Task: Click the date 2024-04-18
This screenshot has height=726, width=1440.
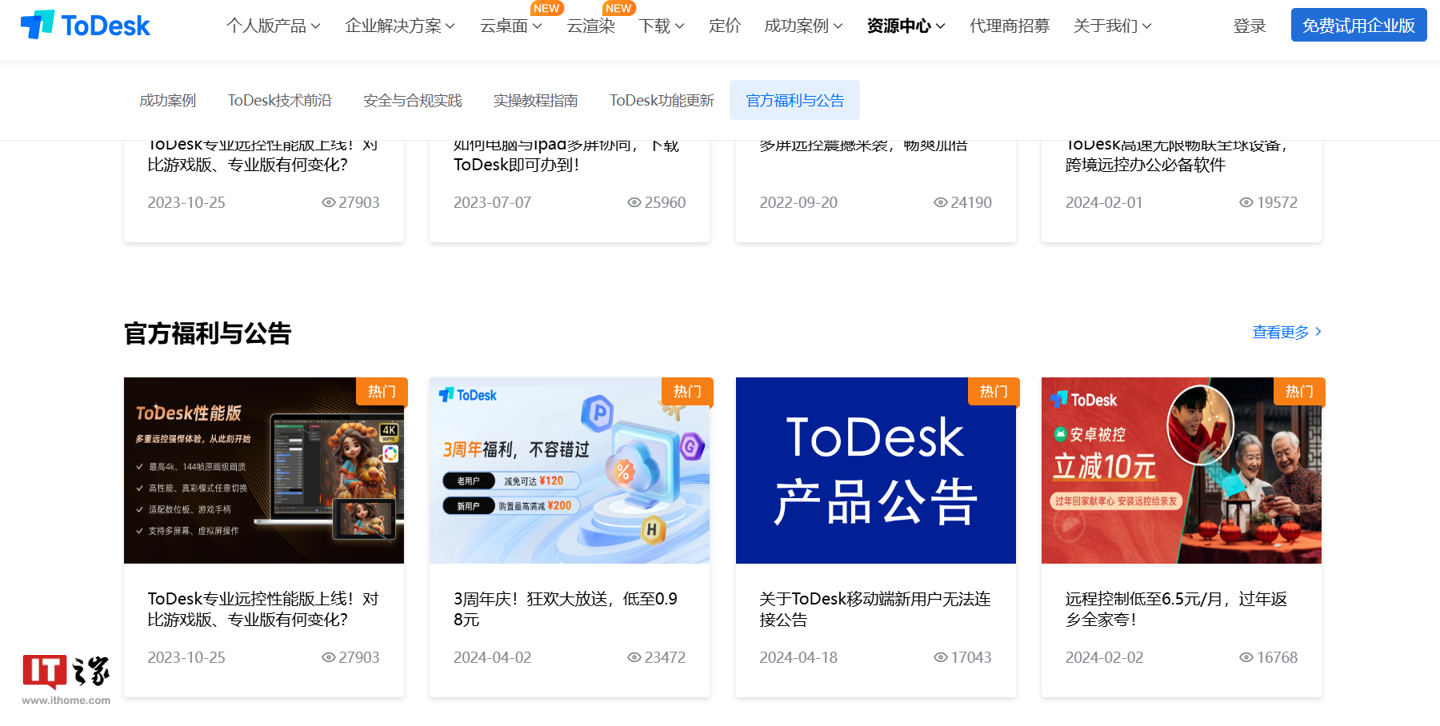Action: 798,657
